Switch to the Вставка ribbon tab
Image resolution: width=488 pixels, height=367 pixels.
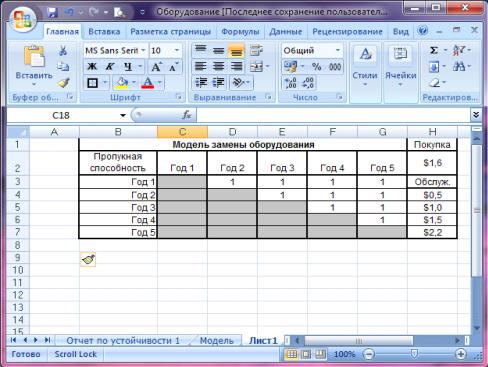point(104,32)
